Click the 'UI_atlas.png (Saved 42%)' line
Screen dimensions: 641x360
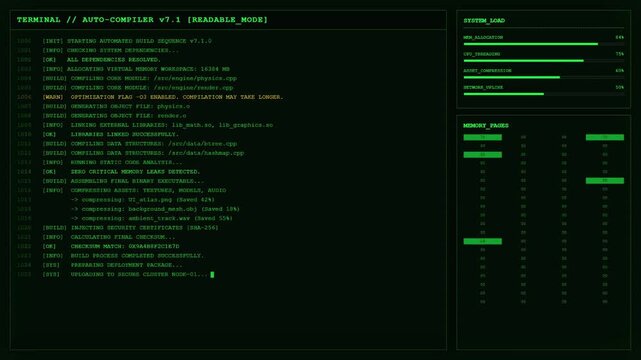click(142, 200)
